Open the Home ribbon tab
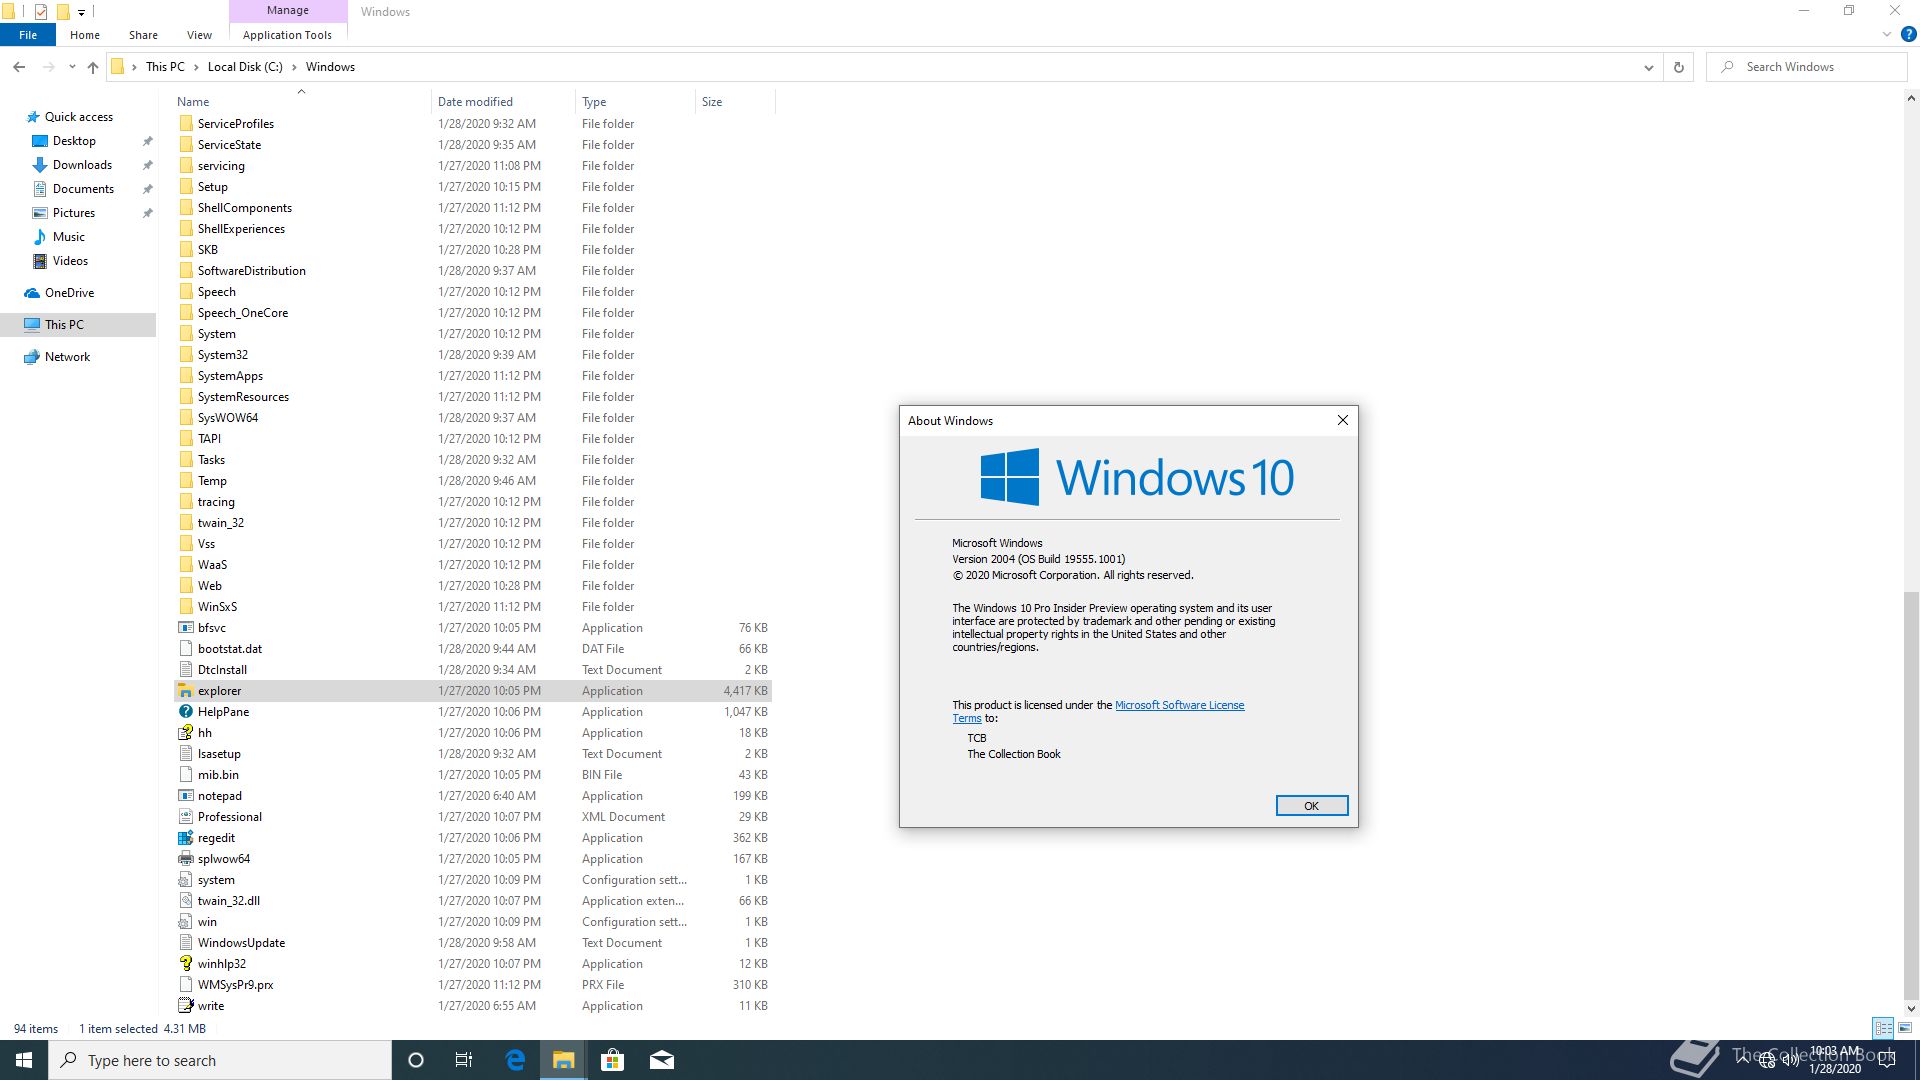The width and height of the screenshot is (1920, 1080). point(85,34)
